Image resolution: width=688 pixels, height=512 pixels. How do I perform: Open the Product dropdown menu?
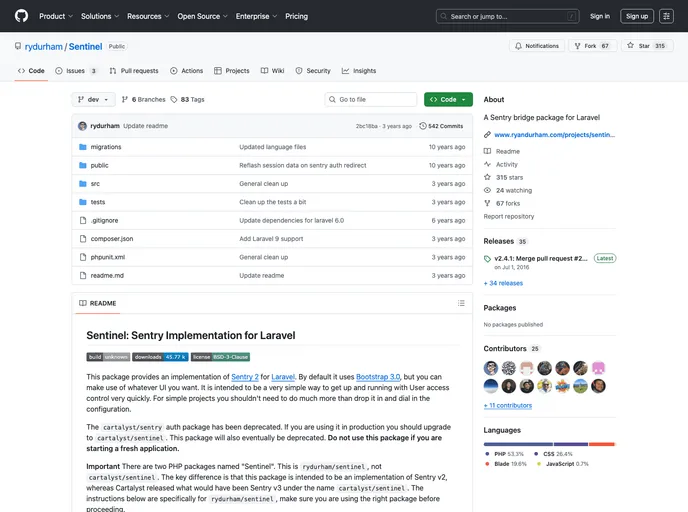coord(56,16)
